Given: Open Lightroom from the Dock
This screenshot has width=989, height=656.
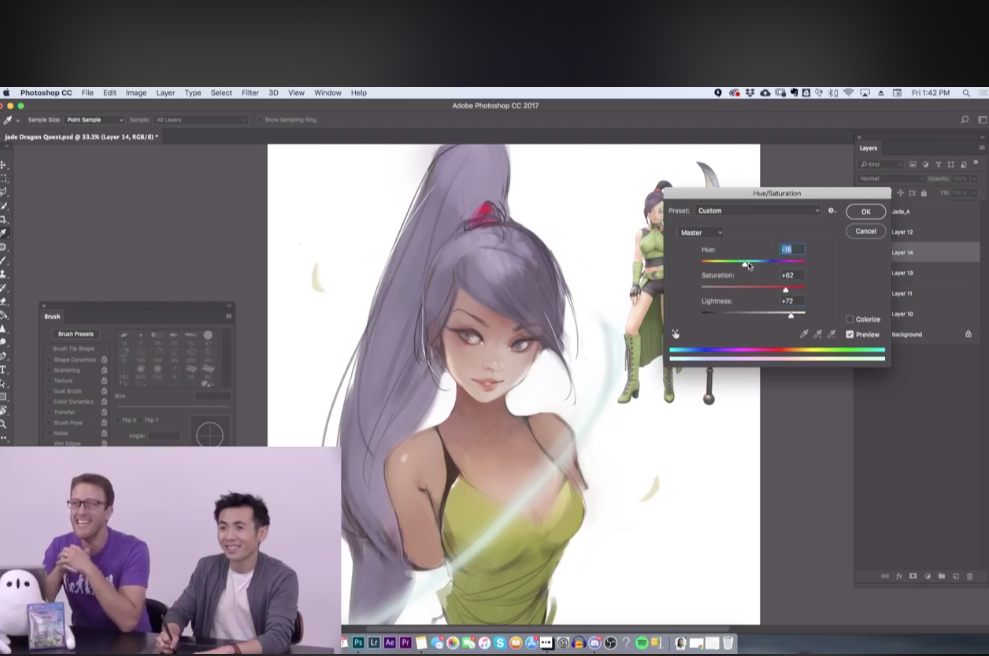Looking at the screenshot, I should click(x=374, y=643).
